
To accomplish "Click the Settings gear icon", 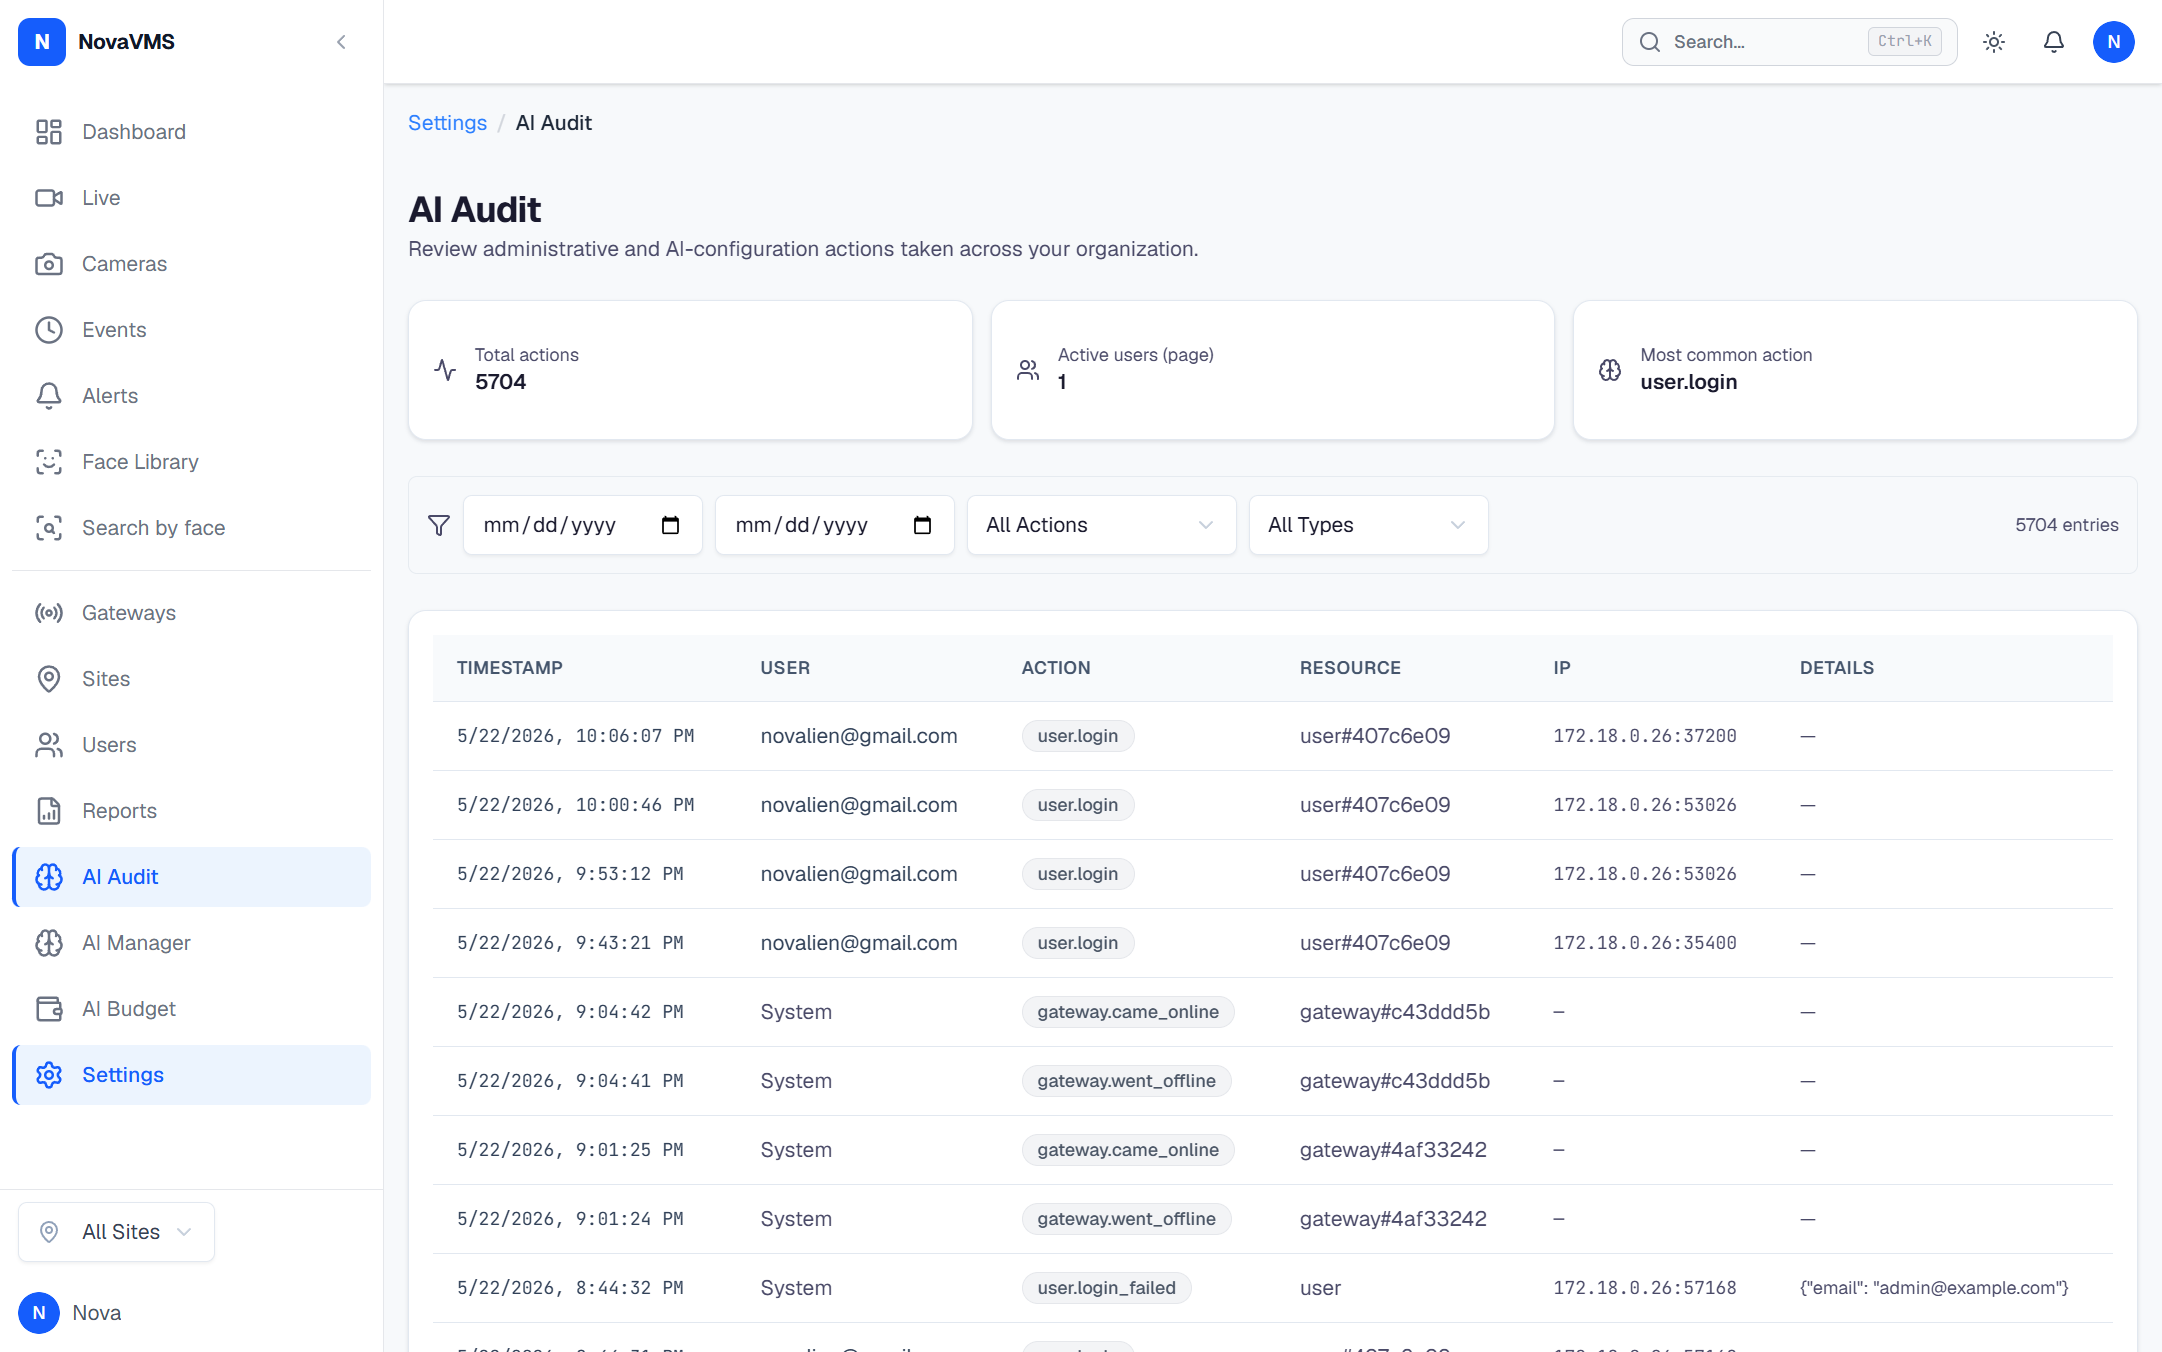I will click(x=49, y=1075).
